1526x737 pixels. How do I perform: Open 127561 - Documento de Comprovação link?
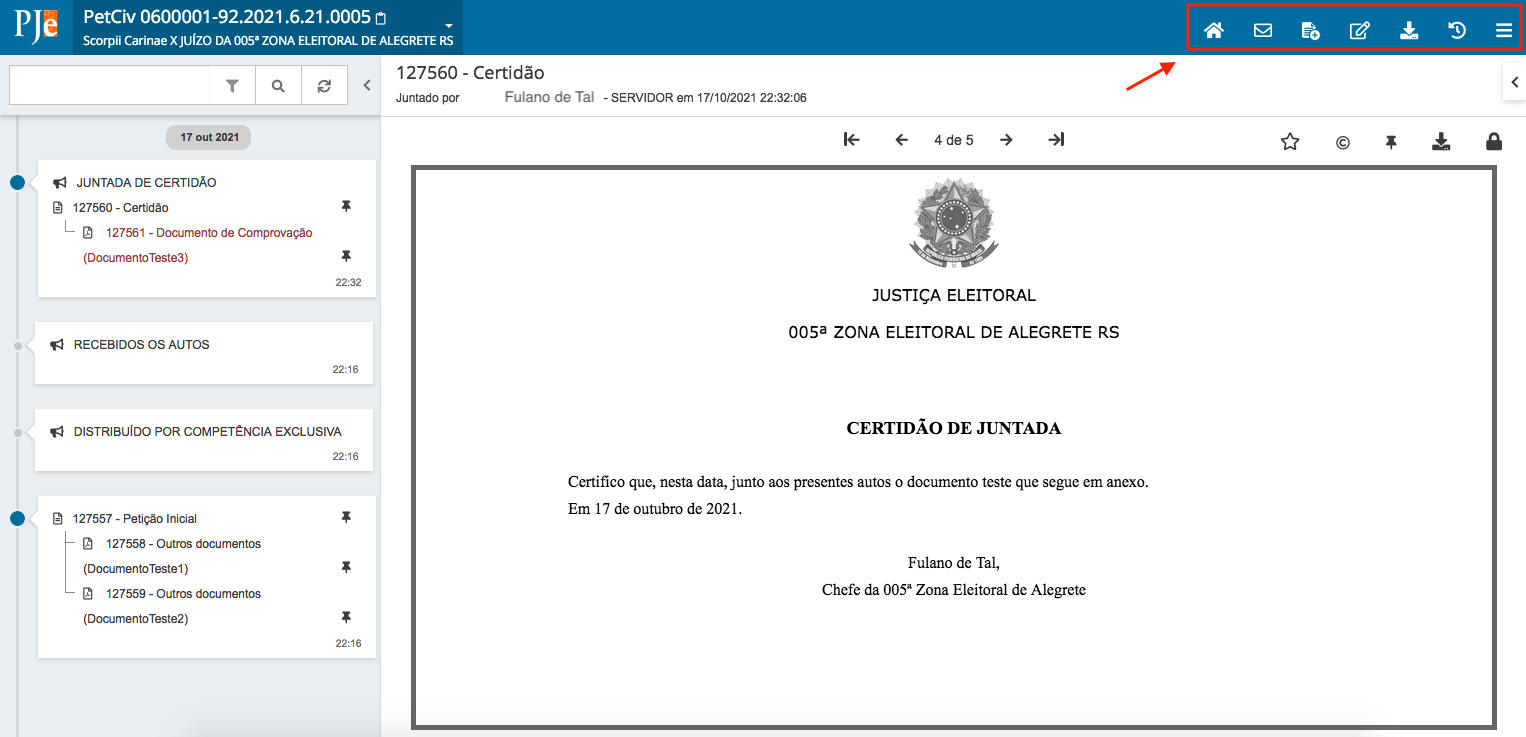[x=209, y=233]
